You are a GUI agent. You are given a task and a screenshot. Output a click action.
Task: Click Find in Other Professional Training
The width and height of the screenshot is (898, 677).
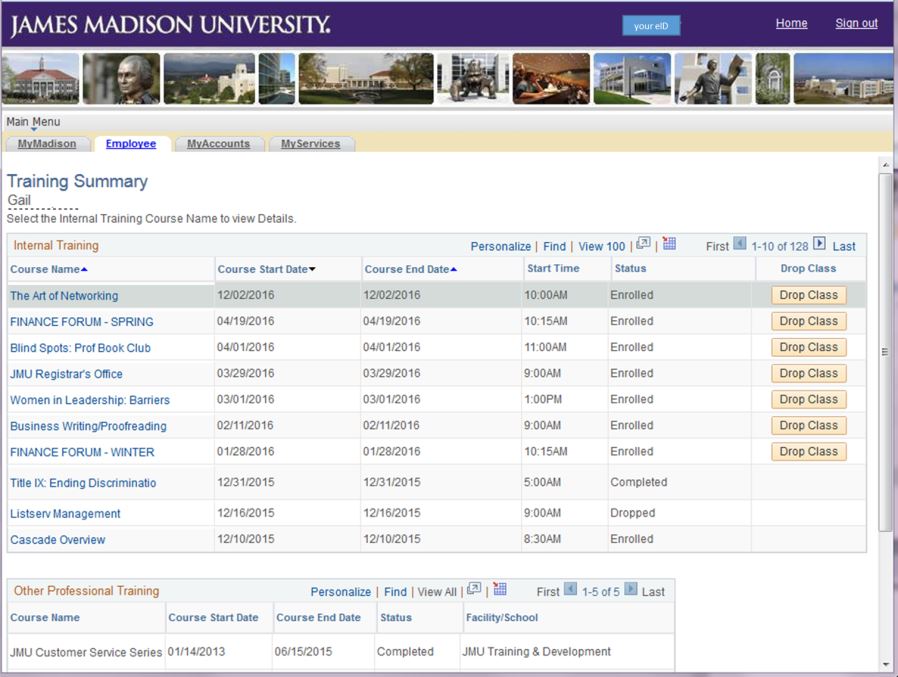click(395, 592)
